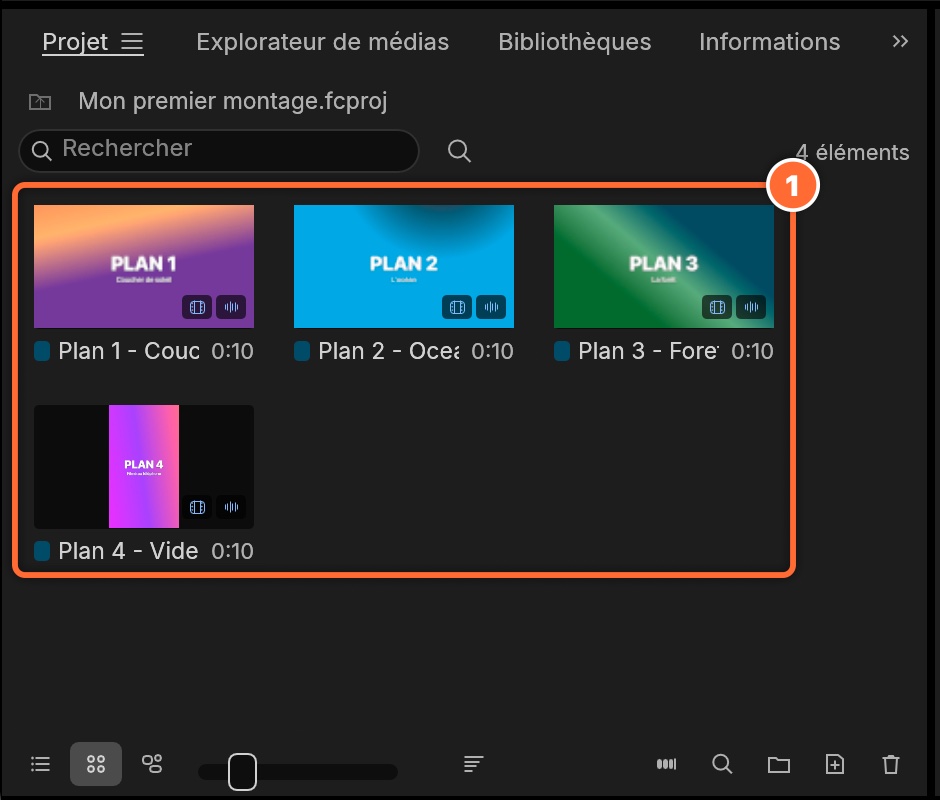Switch to the Projet tab
The image size is (940, 800).
tap(75, 42)
